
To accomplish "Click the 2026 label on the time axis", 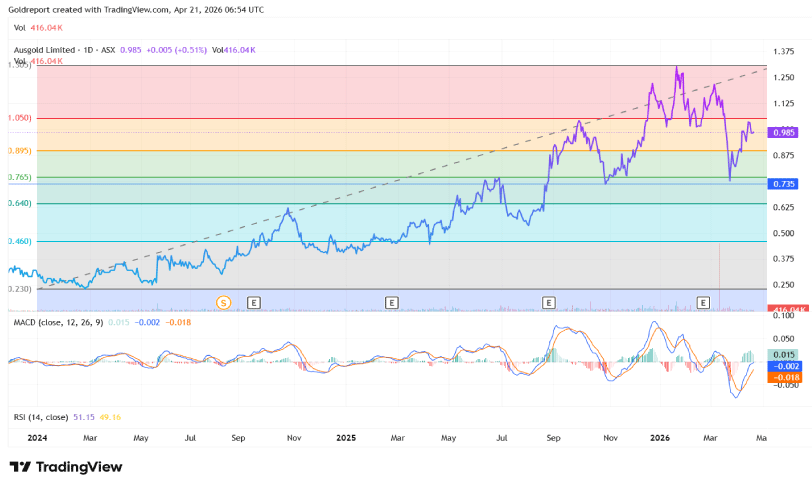I will click(x=659, y=438).
